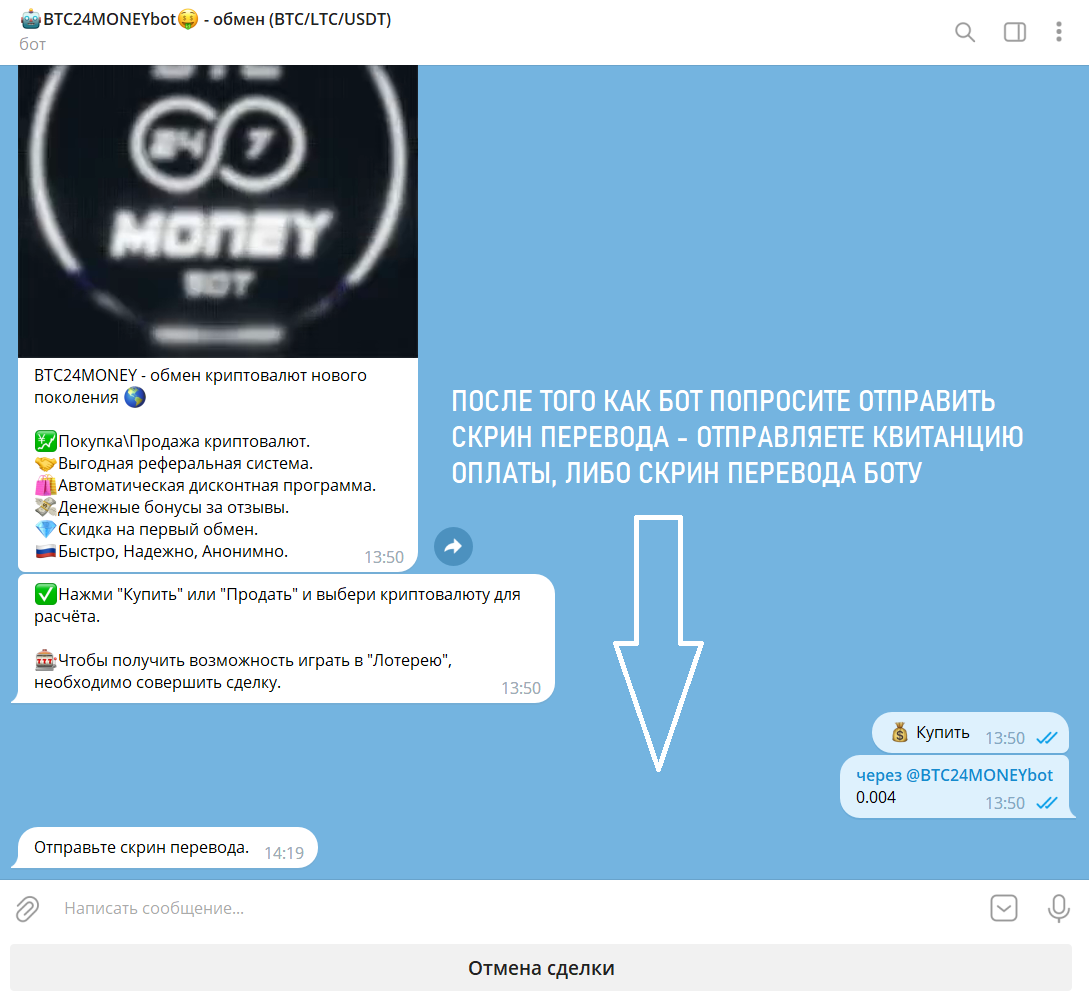This screenshot has height=998, width=1089.
Task: Start voice message with microphone icon
Action: 1058,908
